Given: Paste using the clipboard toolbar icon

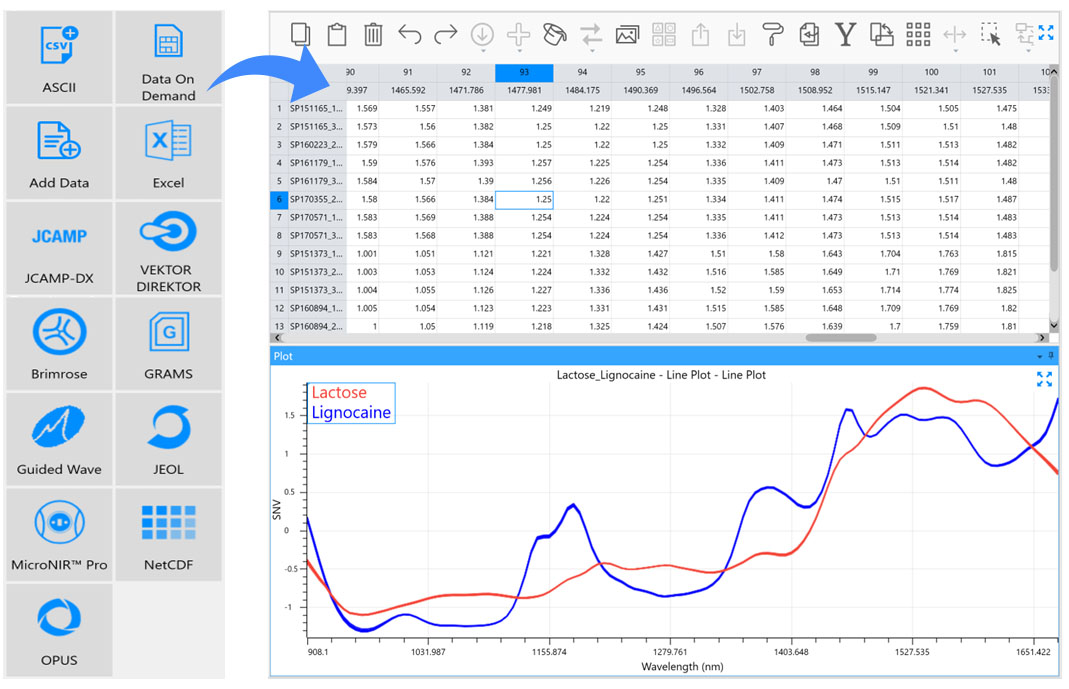Looking at the screenshot, I should pos(337,34).
